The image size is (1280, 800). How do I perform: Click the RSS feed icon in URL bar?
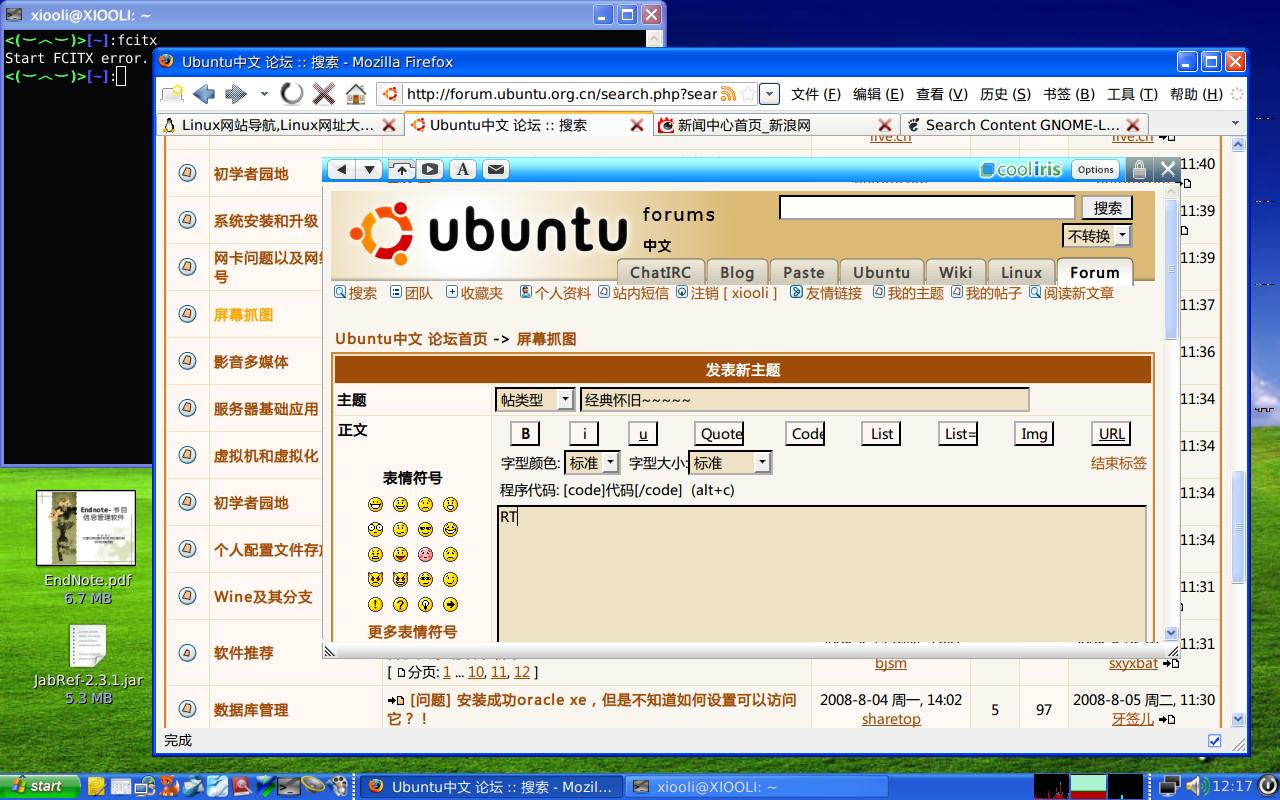(x=728, y=94)
